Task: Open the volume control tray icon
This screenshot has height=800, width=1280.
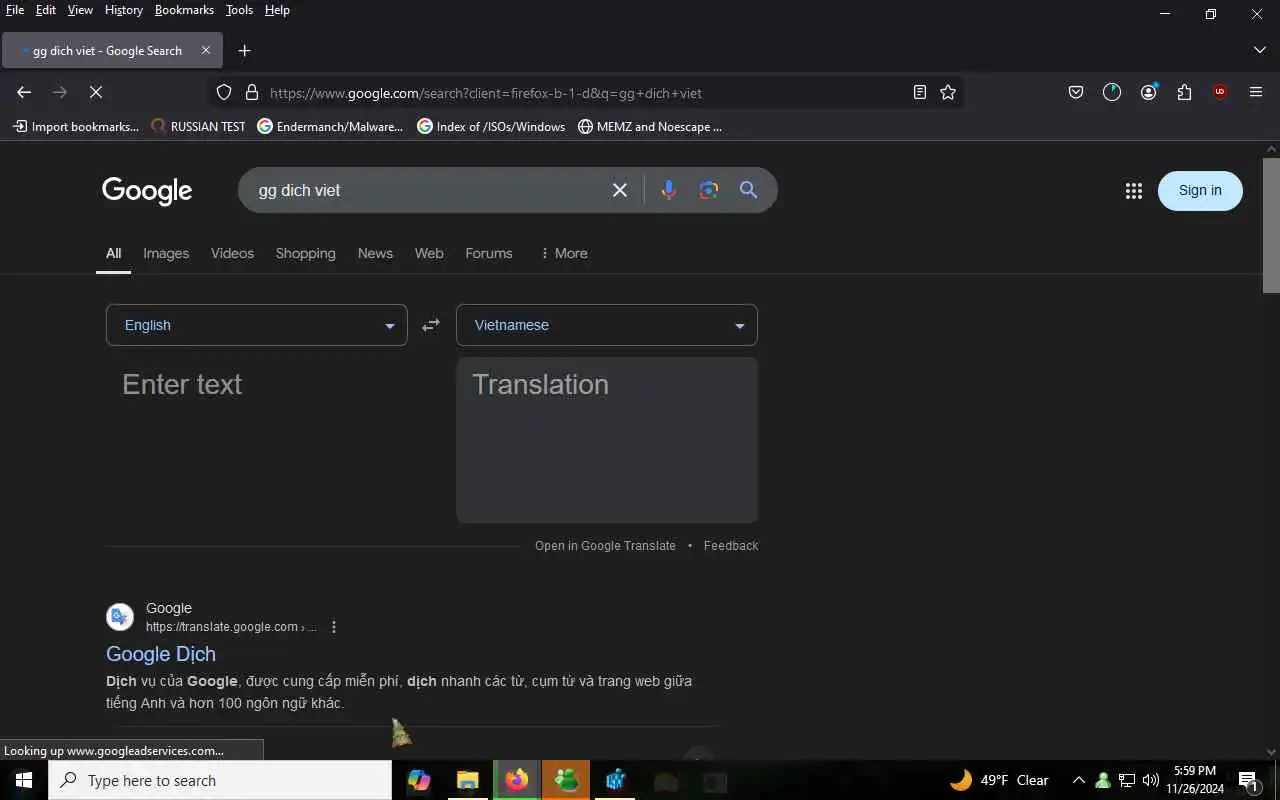Action: pyautogui.click(x=1151, y=780)
